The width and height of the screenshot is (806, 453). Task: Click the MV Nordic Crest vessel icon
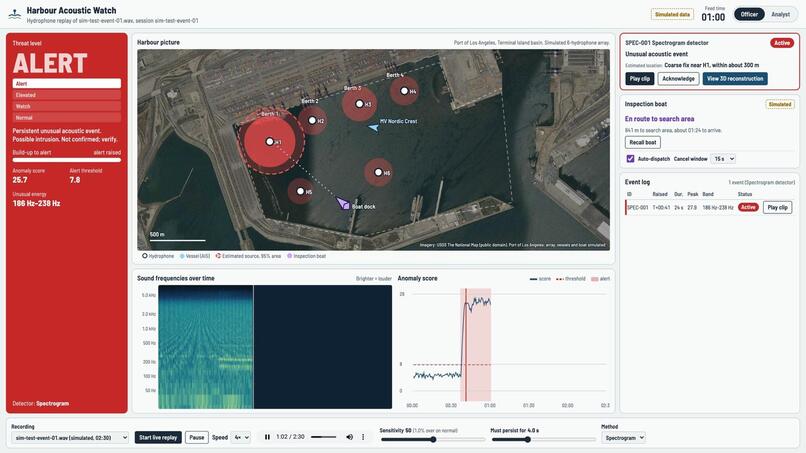click(x=374, y=126)
